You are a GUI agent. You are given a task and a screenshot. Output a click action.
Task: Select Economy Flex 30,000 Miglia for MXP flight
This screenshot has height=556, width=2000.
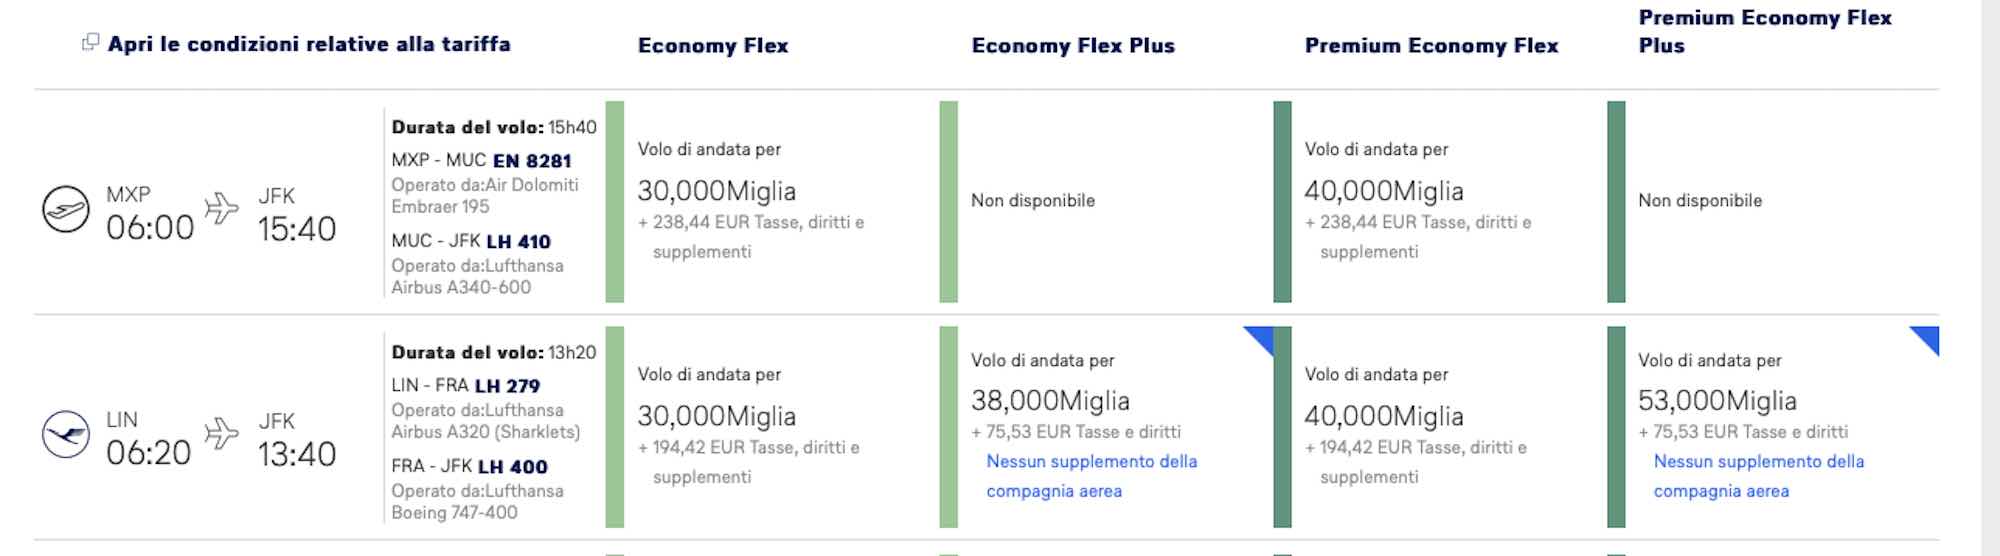click(x=772, y=201)
